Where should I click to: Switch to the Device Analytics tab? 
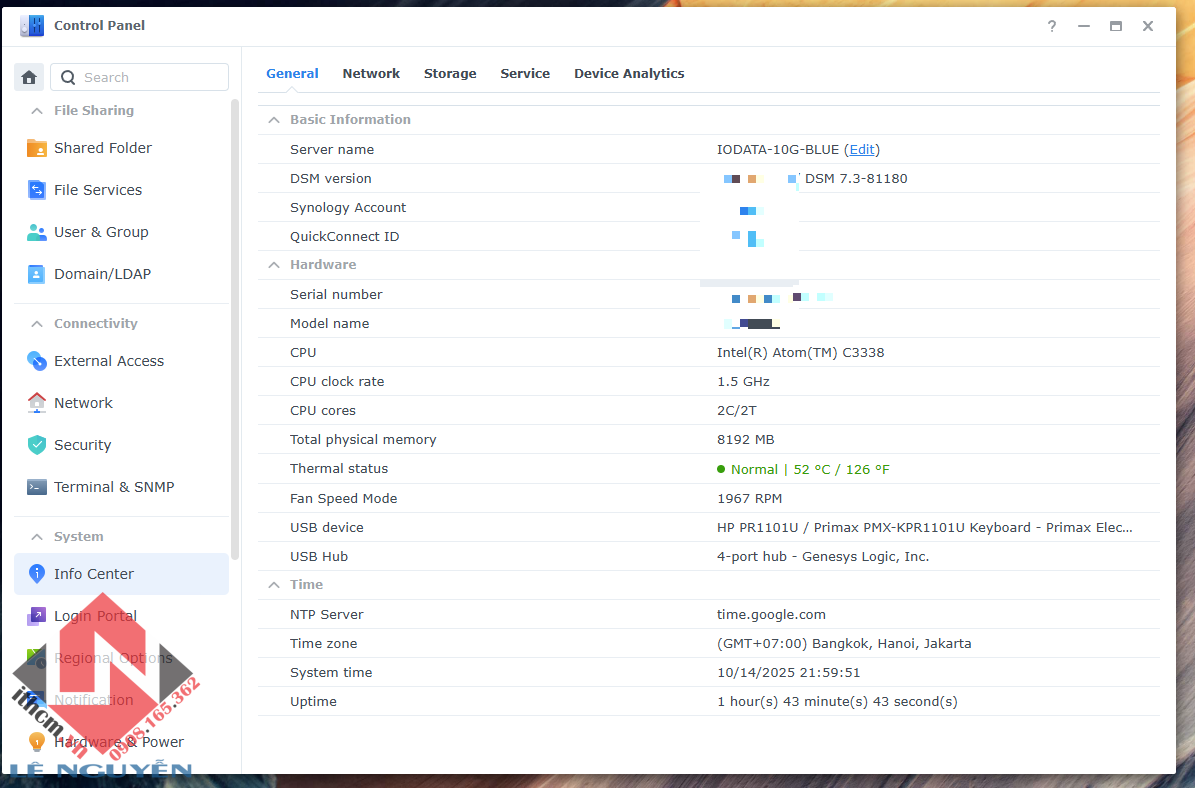pyautogui.click(x=629, y=73)
